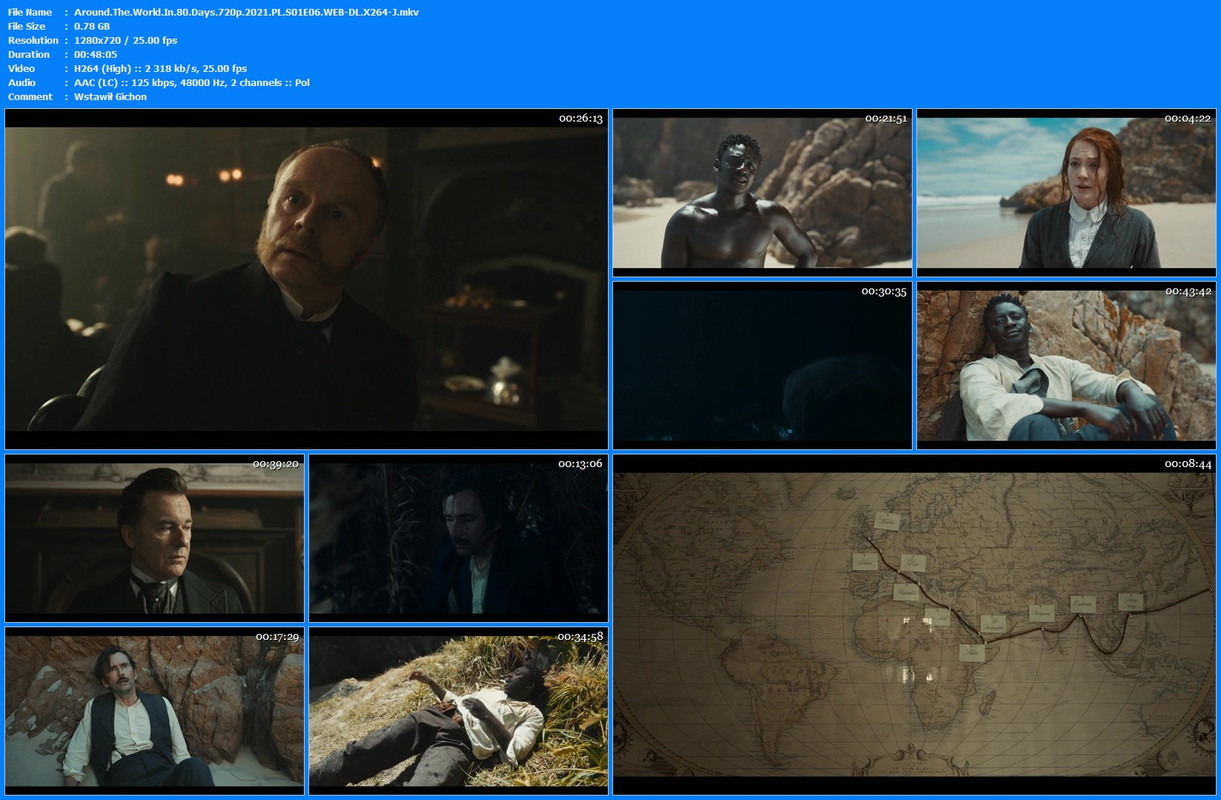Image resolution: width=1221 pixels, height=800 pixels.
Task: Click the Video label
Action: pyautogui.click(x=21, y=68)
